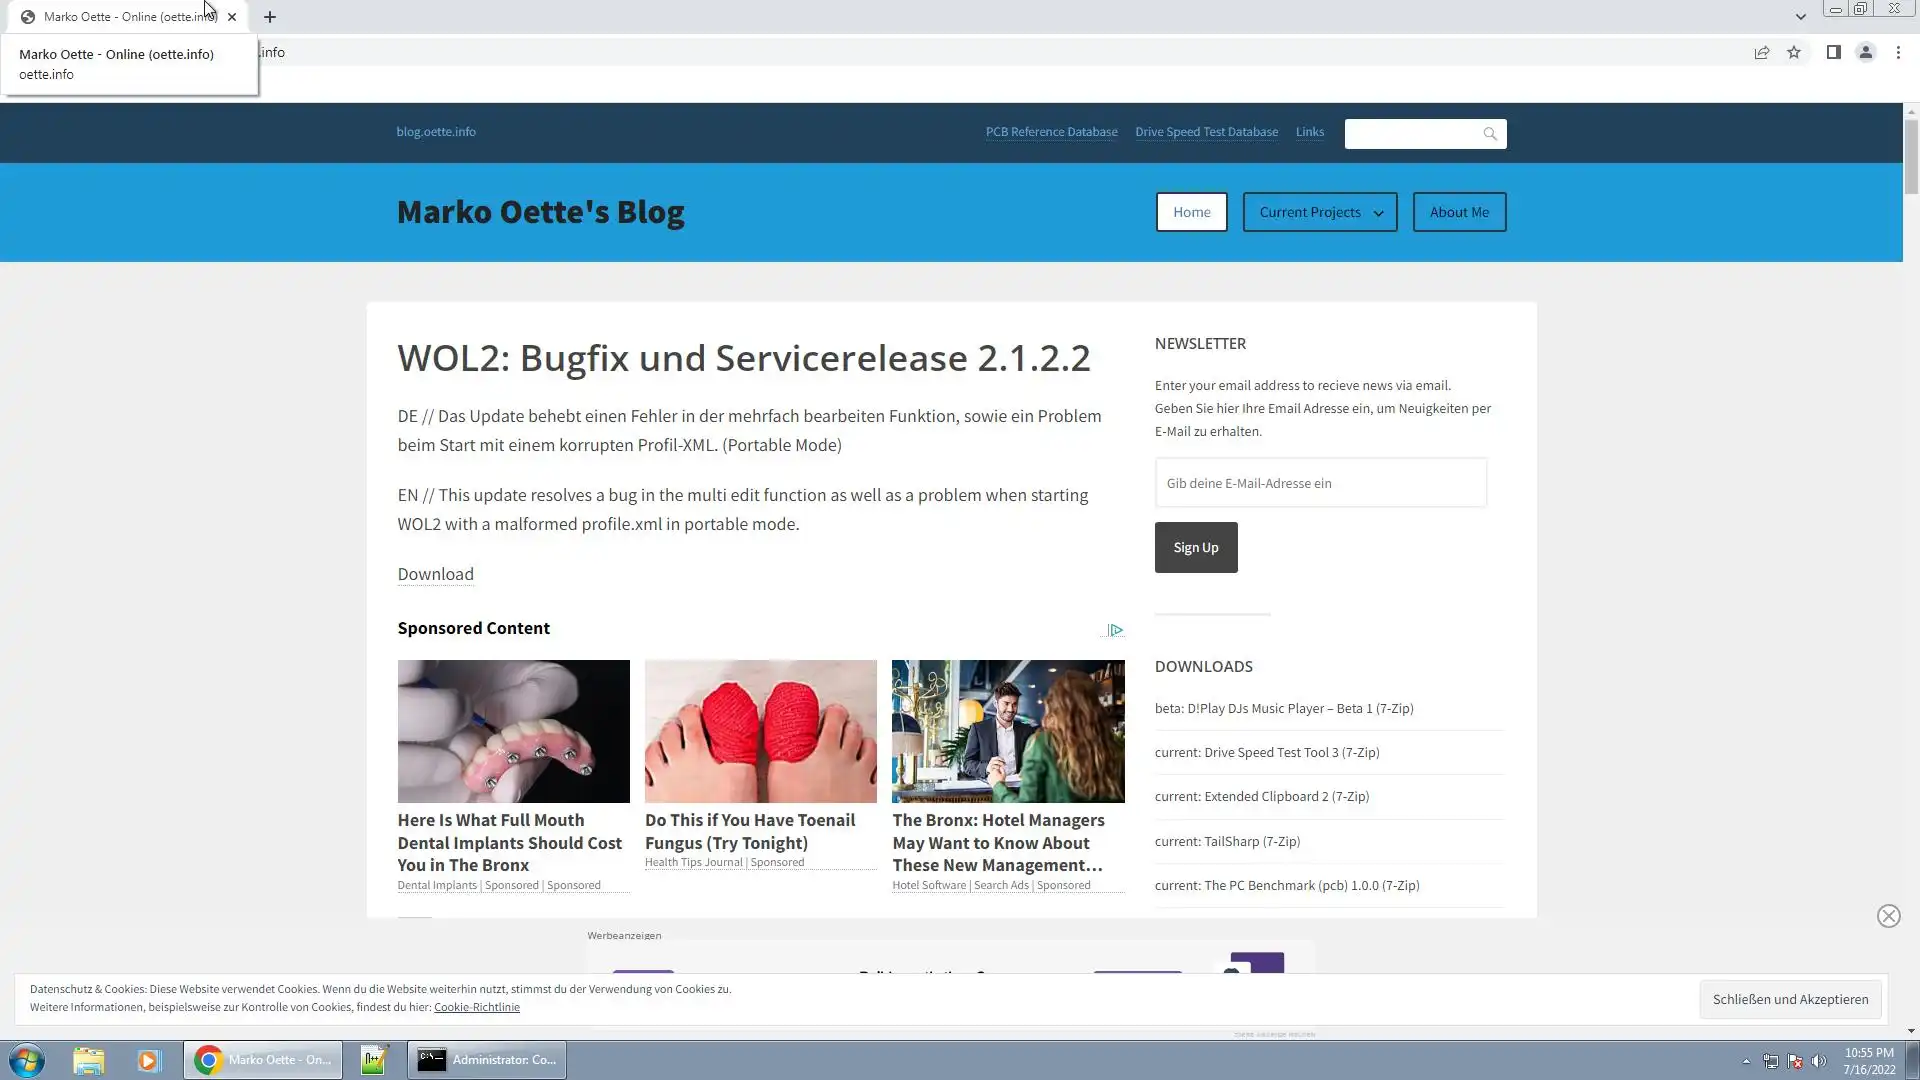Open the toenail fungus sponsored thumbnail
Image resolution: width=1920 pixels, height=1080 pixels.
[760, 731]
